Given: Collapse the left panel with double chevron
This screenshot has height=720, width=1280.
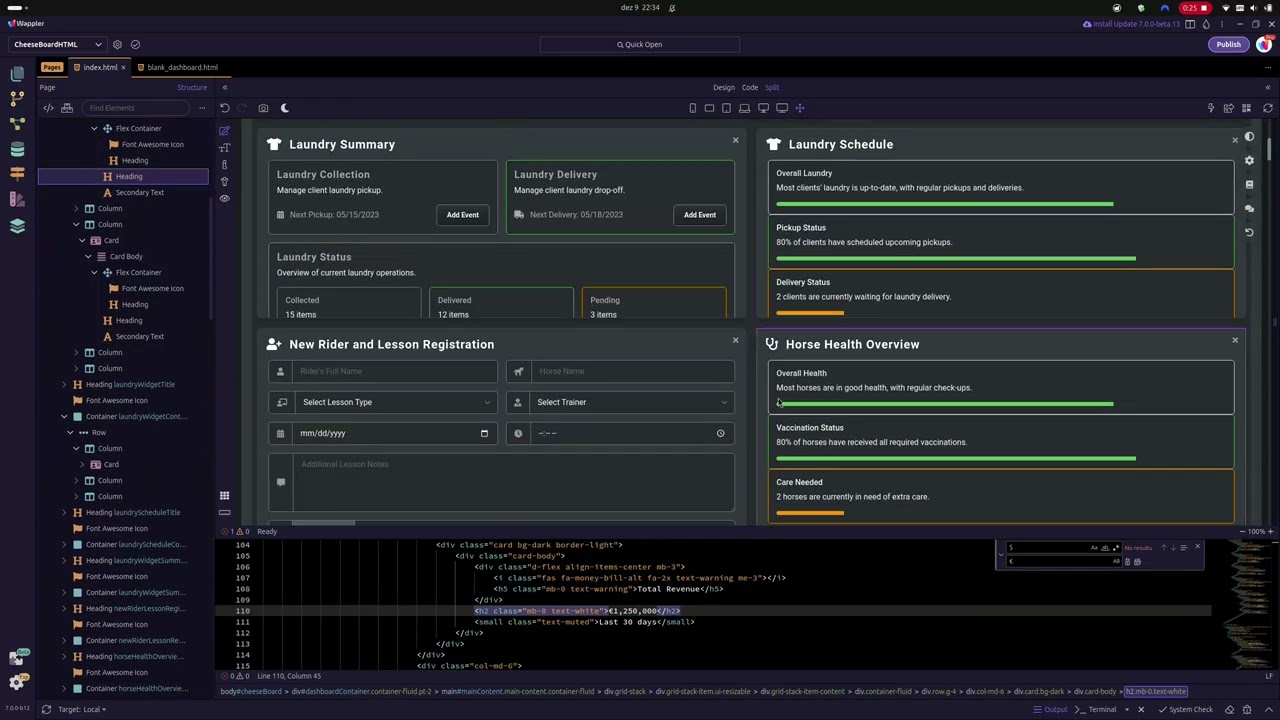Looking at the screenshot, I should [224, 87].
